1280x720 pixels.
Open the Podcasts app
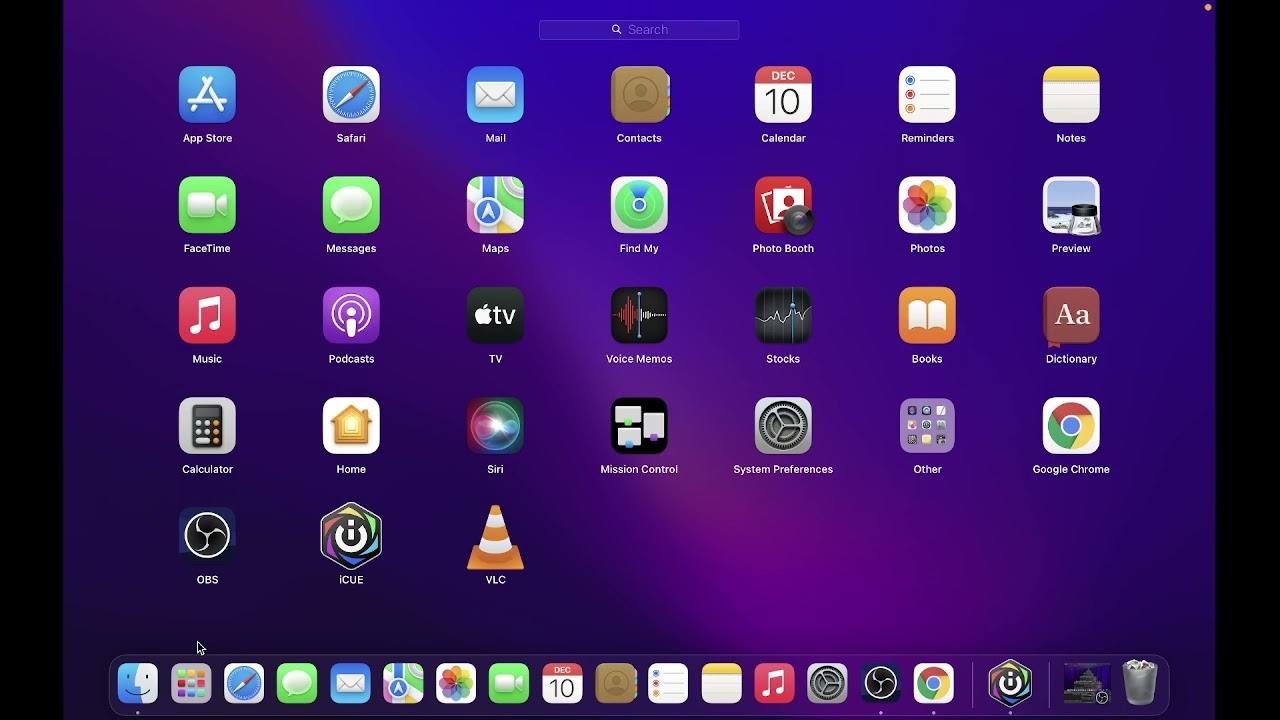(351, 315)
